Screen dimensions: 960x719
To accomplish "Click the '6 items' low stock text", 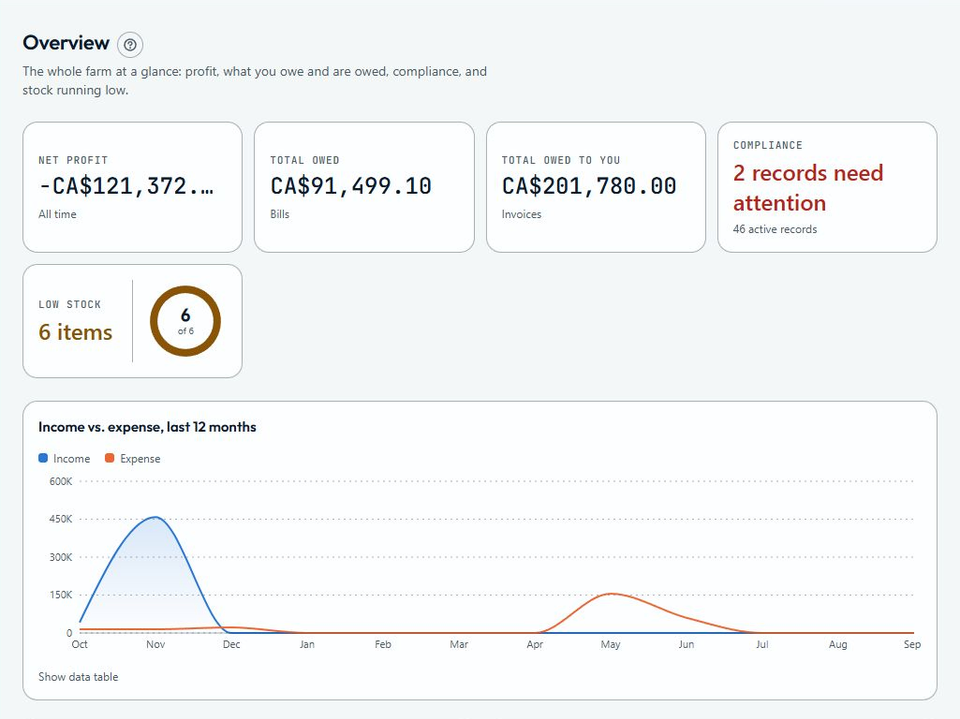I will click(x=75, y=332).
